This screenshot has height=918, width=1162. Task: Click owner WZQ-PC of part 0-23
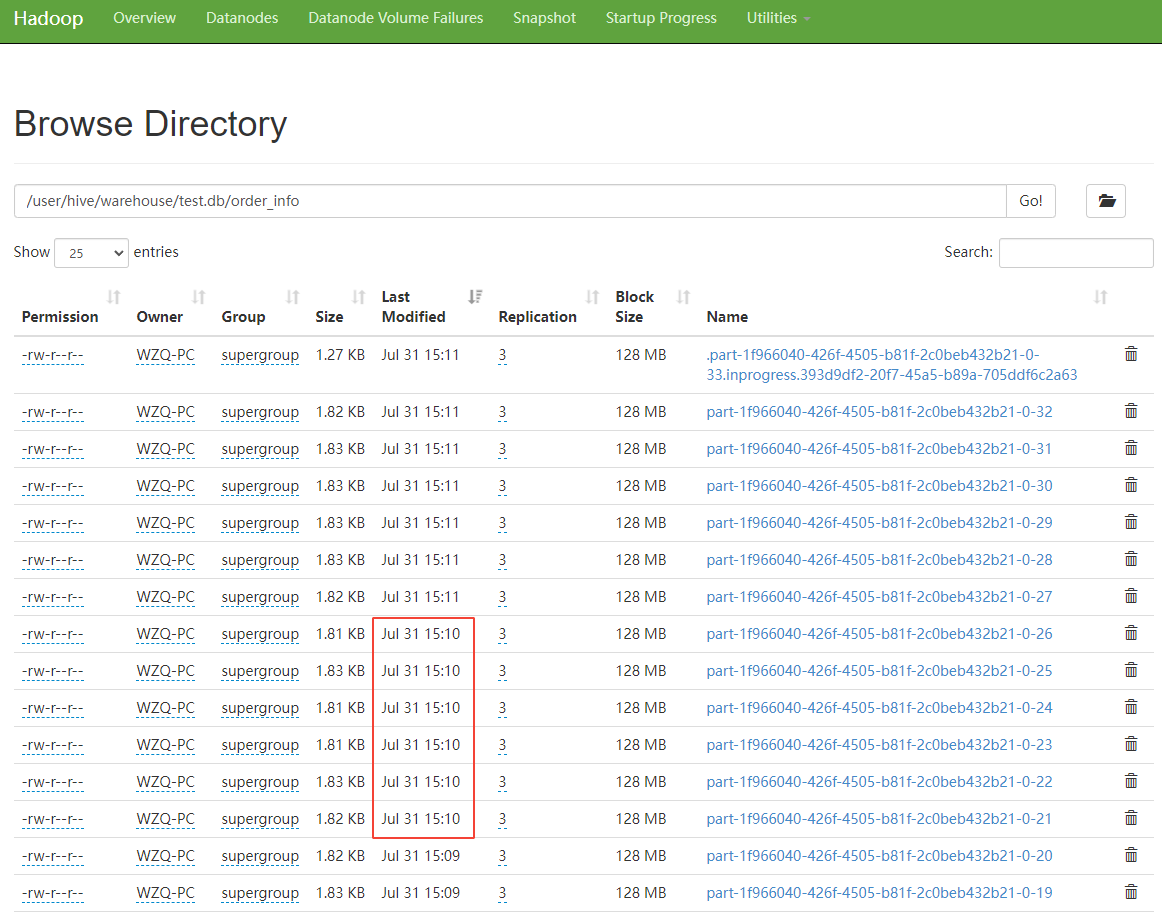coord(165,745)
